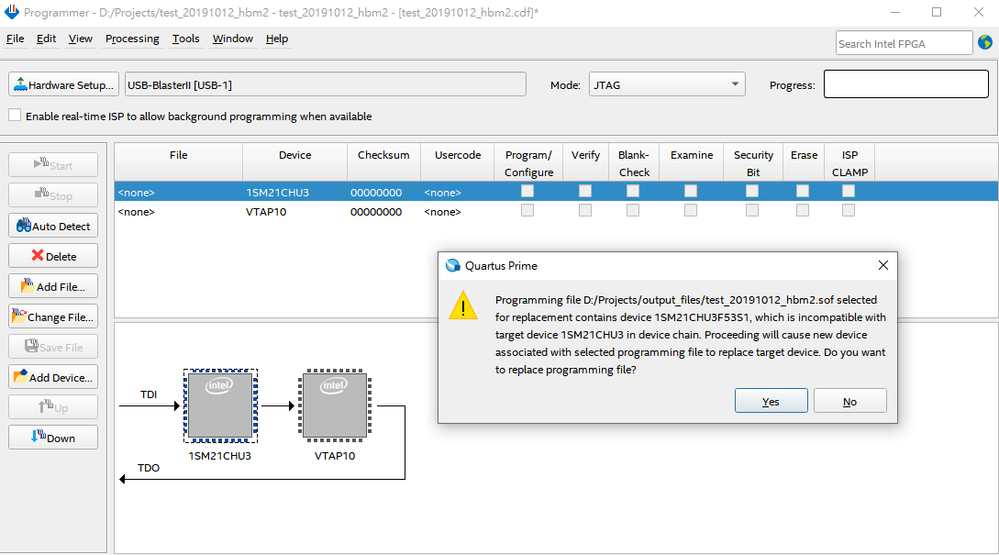Click Change File button
This screenshot has width=999, height=555.
[53, 317]
